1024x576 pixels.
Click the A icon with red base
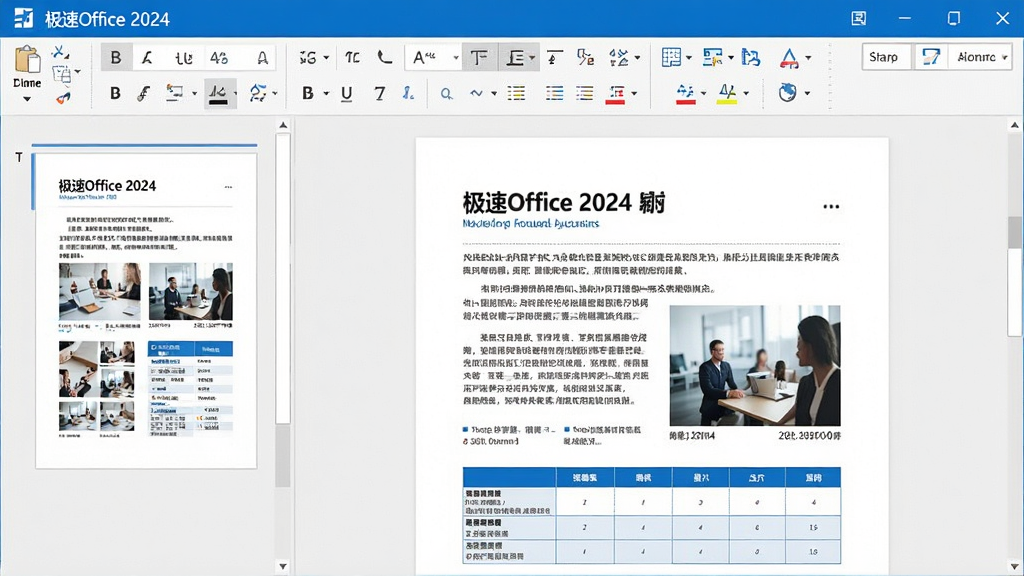point(789,58)
